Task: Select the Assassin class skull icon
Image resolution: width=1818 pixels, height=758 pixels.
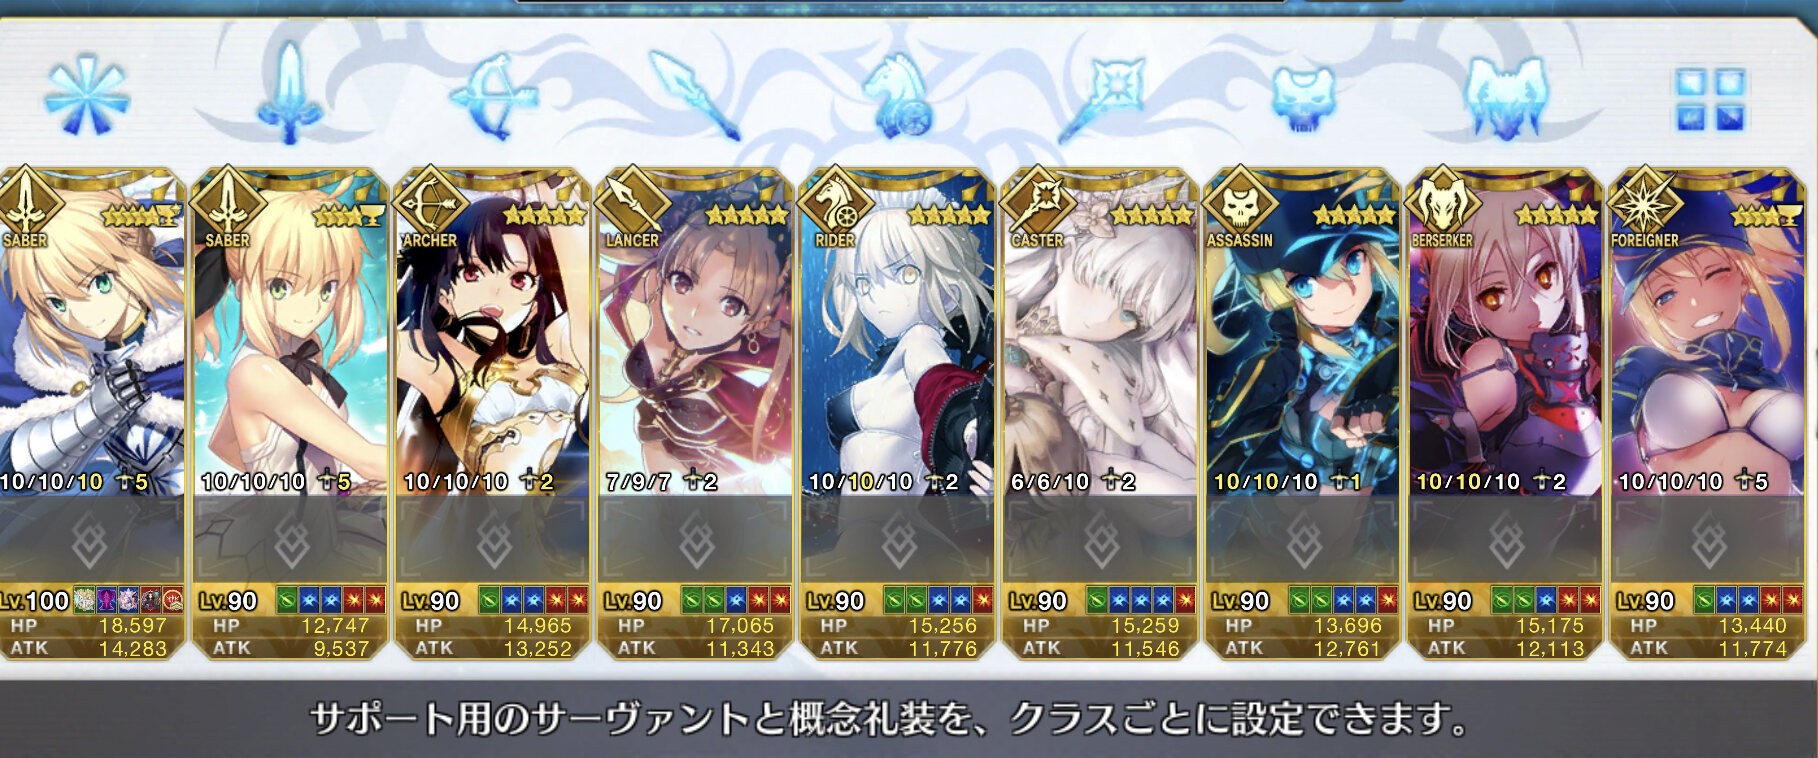Action: tap(1304, 100)
